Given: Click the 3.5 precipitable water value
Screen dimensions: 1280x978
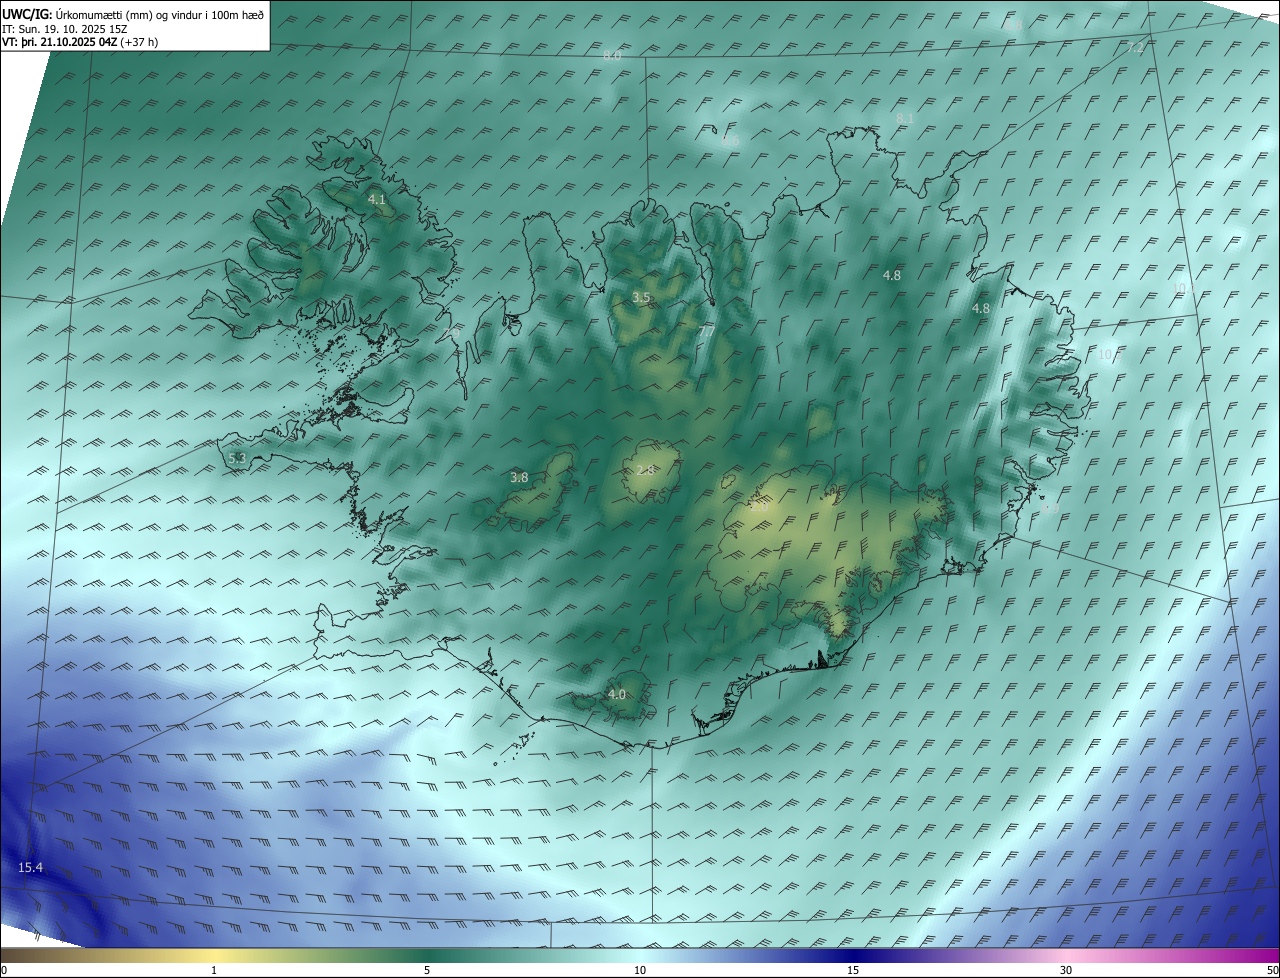Looking at the screenshot, I should [641, 298].
